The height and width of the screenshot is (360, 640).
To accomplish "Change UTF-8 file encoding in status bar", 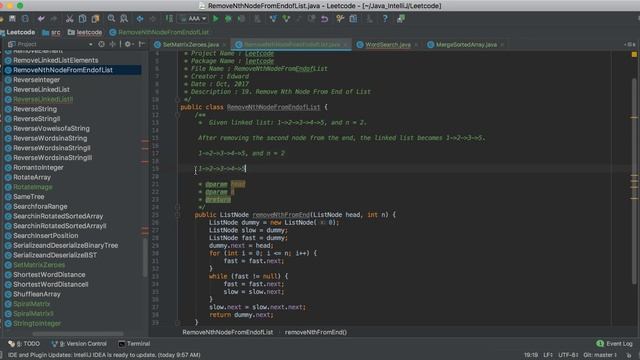I will 568,355.
